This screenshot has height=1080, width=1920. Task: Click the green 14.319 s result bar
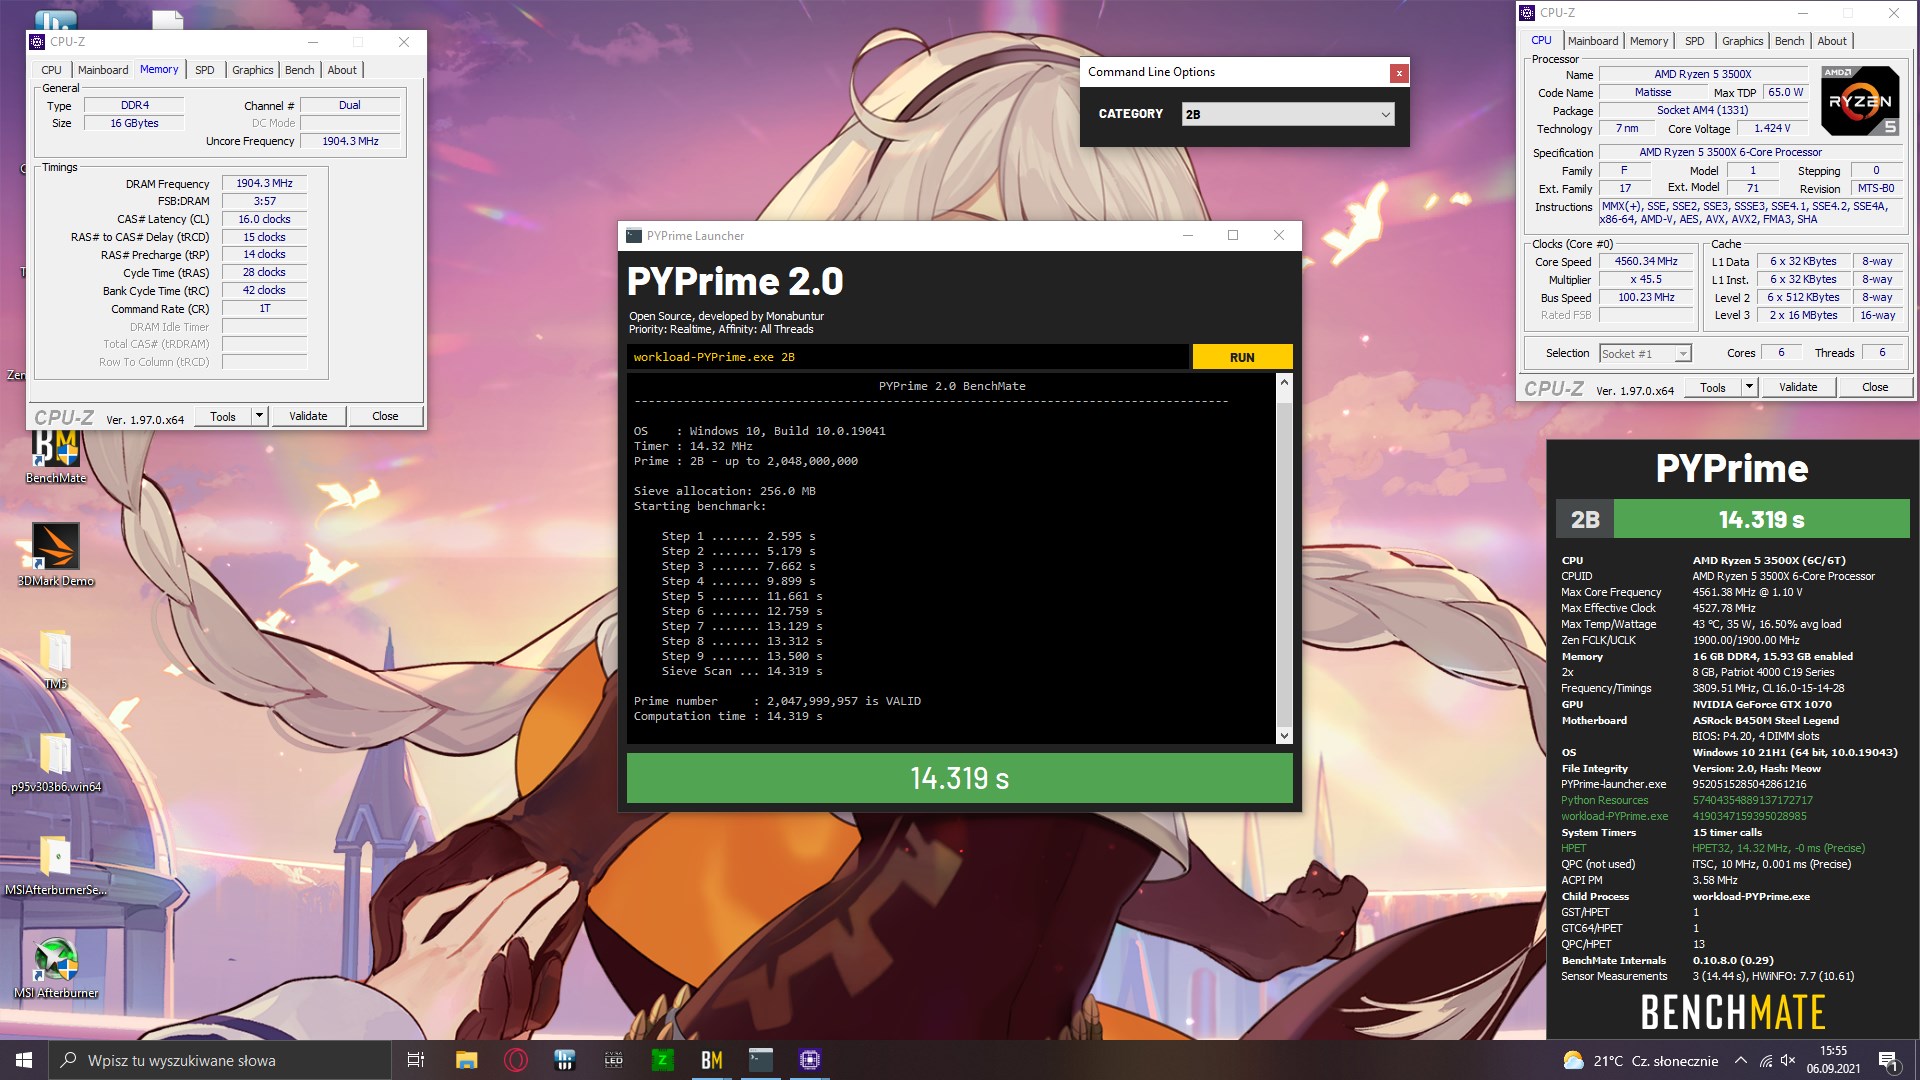click(959, 778)
